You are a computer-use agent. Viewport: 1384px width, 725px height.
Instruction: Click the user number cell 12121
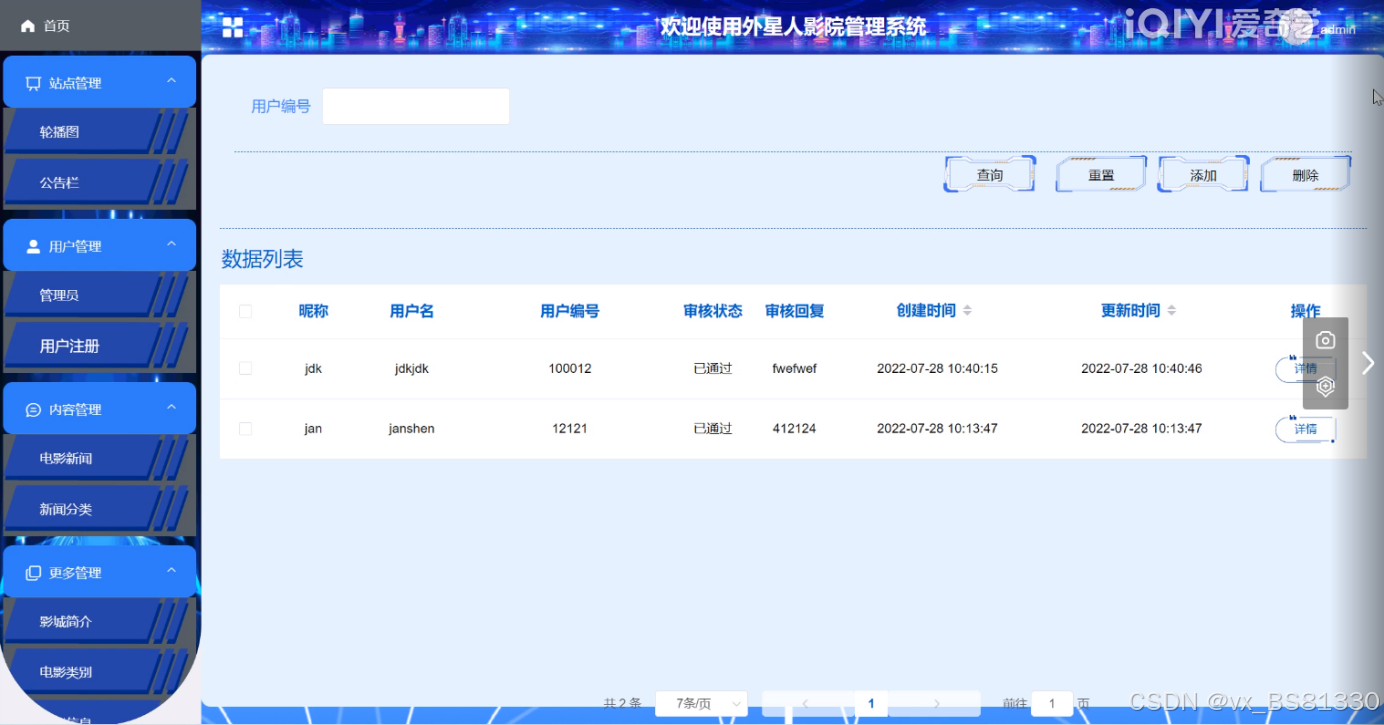pyautogui.click(x=570, y=429)
